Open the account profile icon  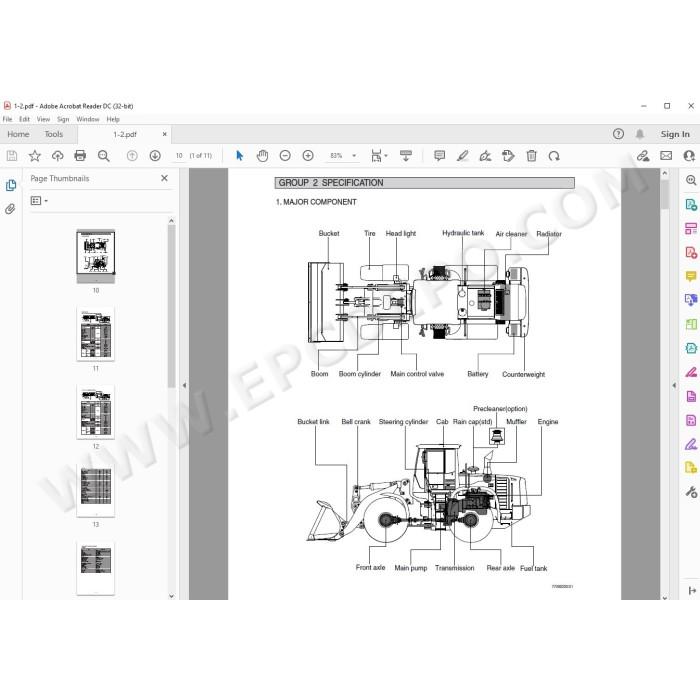689,156
